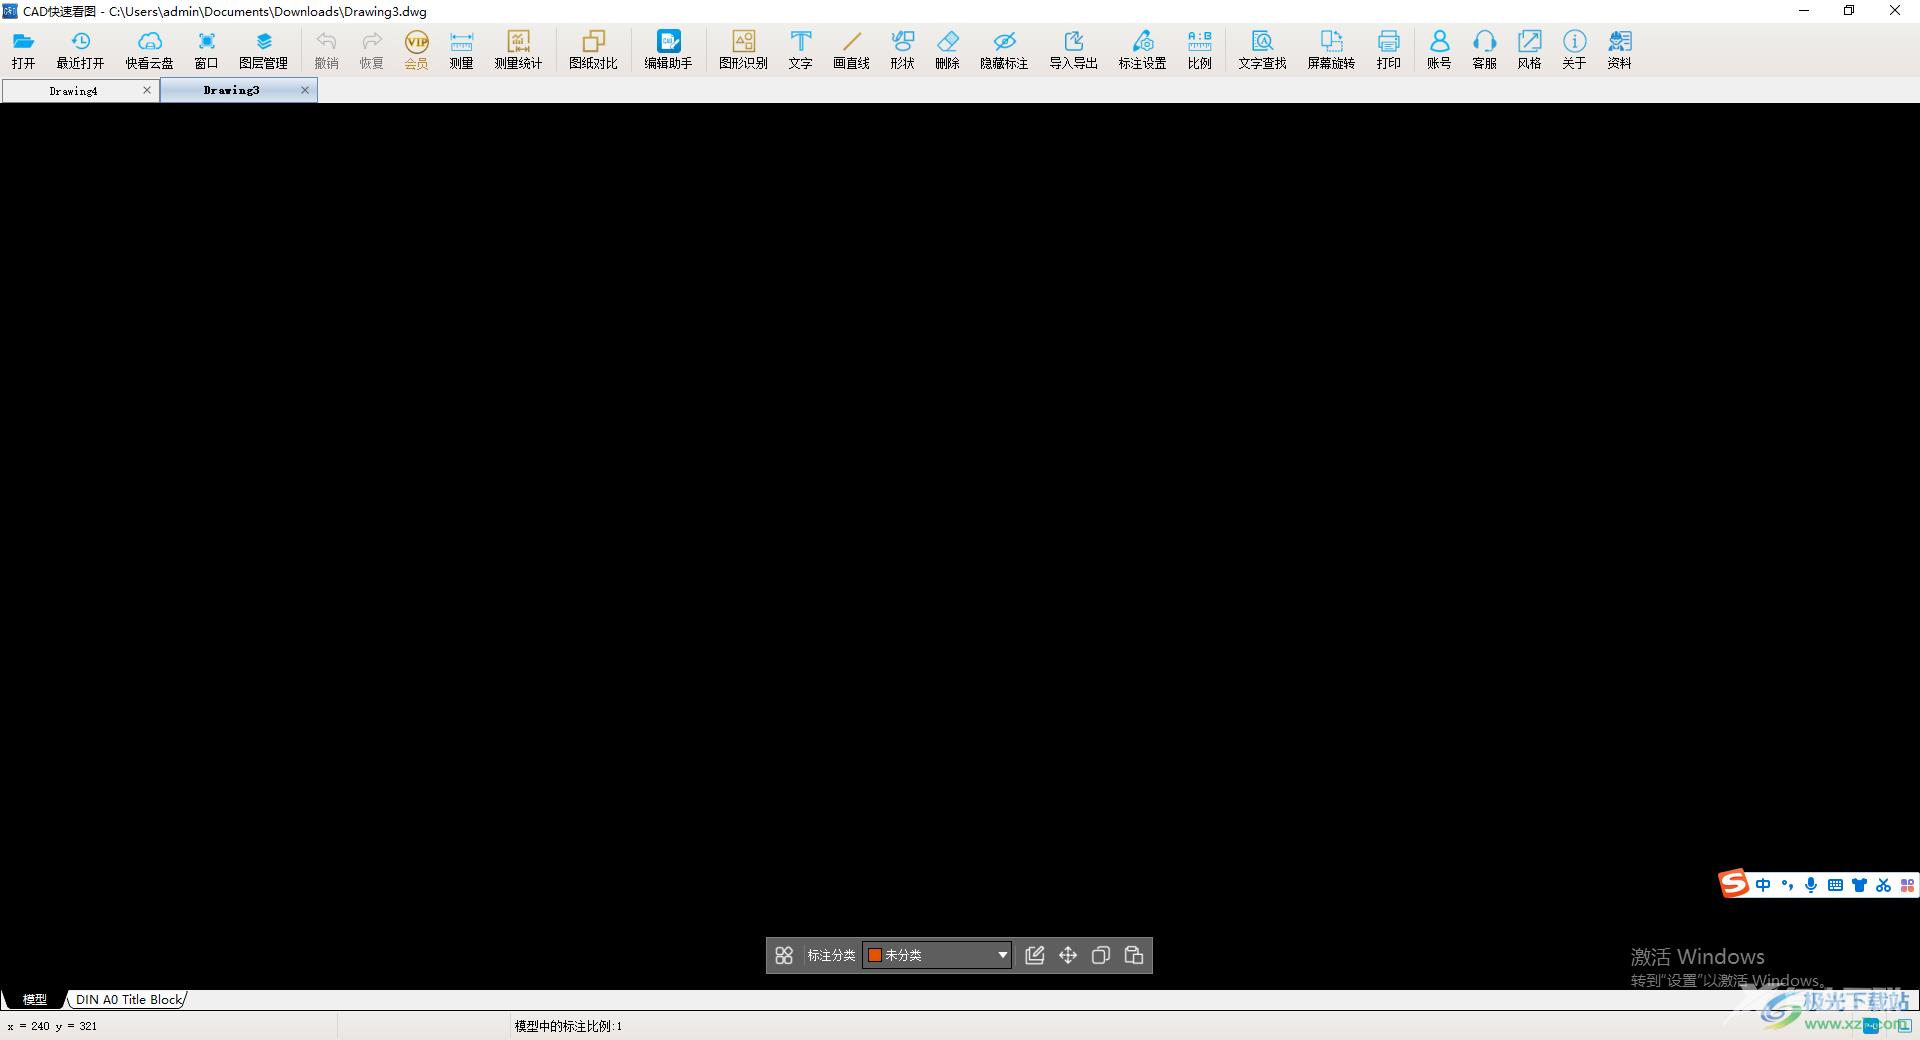Open the four-squares category grid icon
Image resolution: width=1920 pixels, height=1040 pixels.
click(x=784, y=955)
